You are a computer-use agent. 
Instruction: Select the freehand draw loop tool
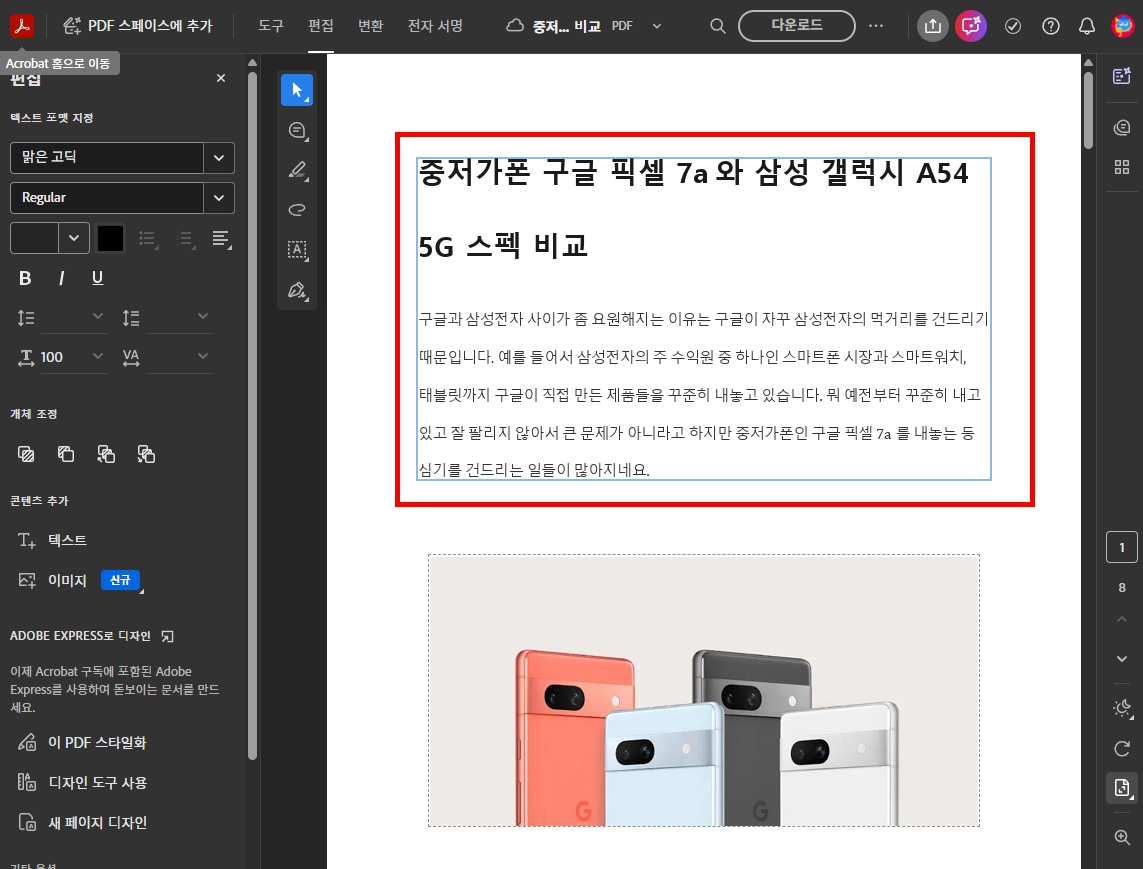point(297,210)
